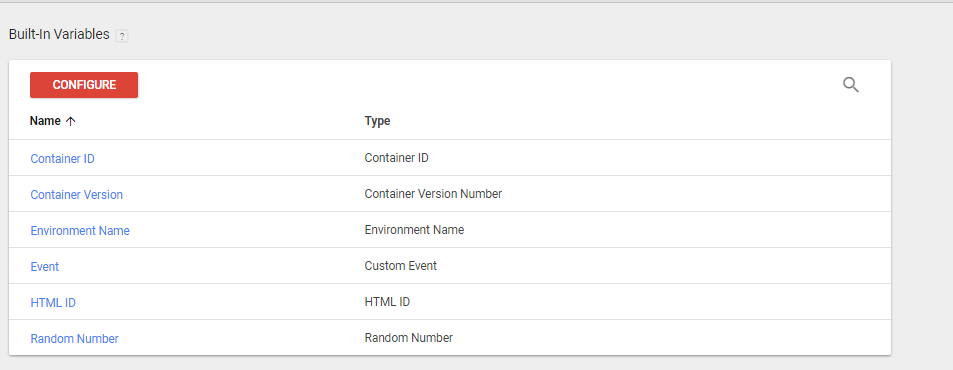The image size is (953, 370).
Task: Select the Container ID type cell
Action: (396, 158)
